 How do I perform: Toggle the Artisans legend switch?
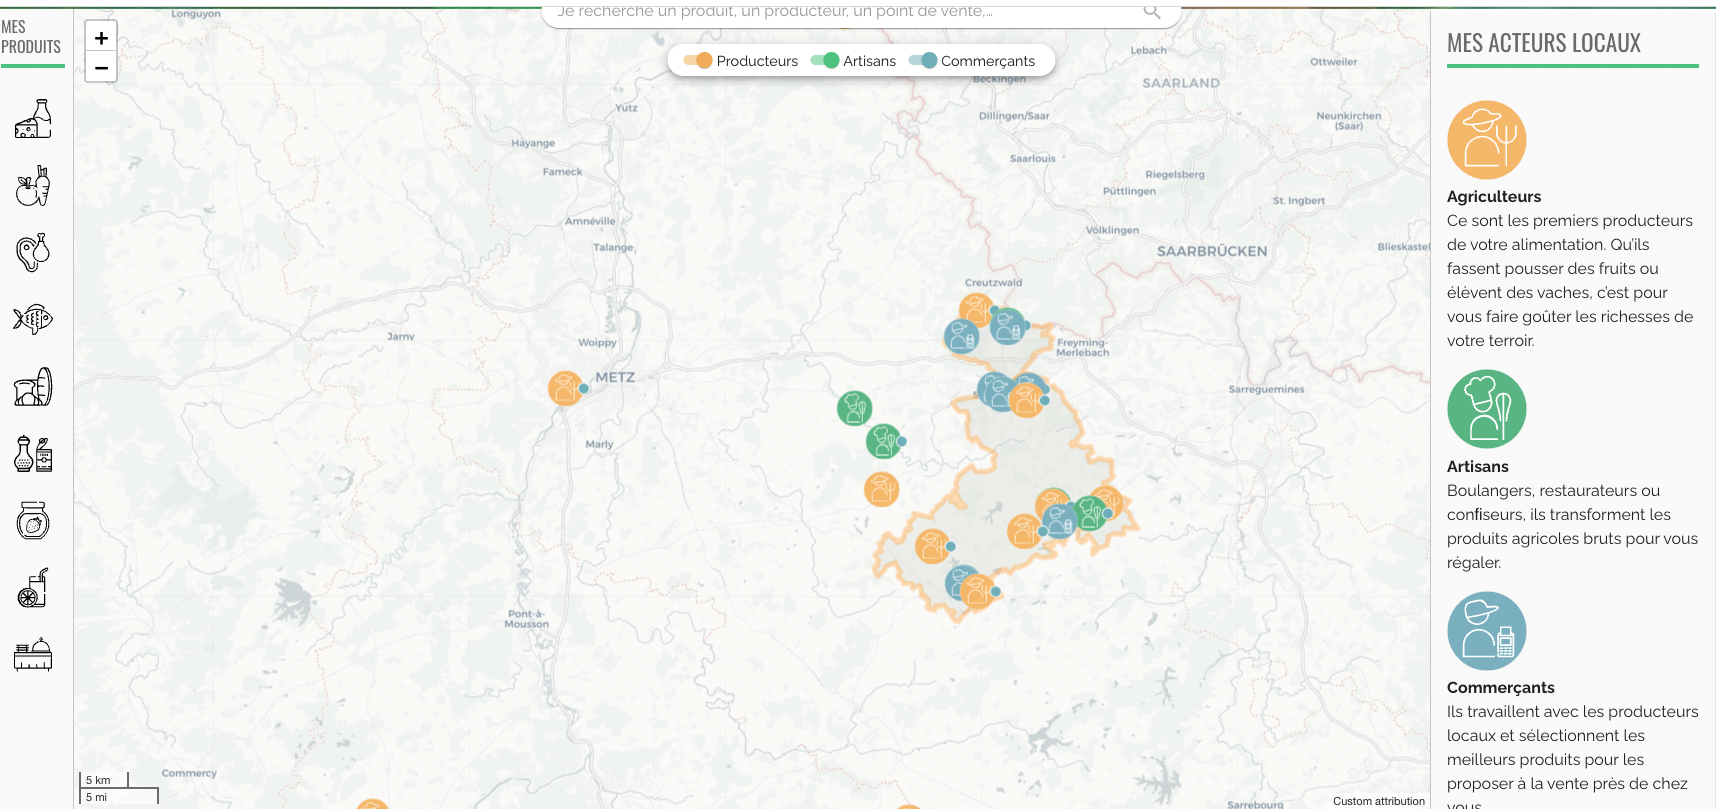825,60
